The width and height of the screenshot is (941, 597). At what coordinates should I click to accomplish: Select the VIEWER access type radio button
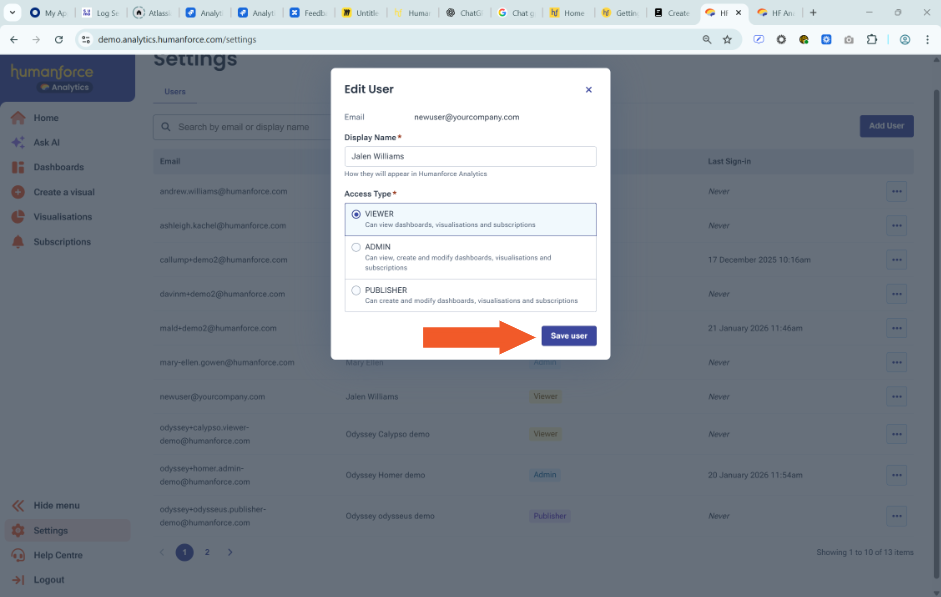[x=356, y=214]
